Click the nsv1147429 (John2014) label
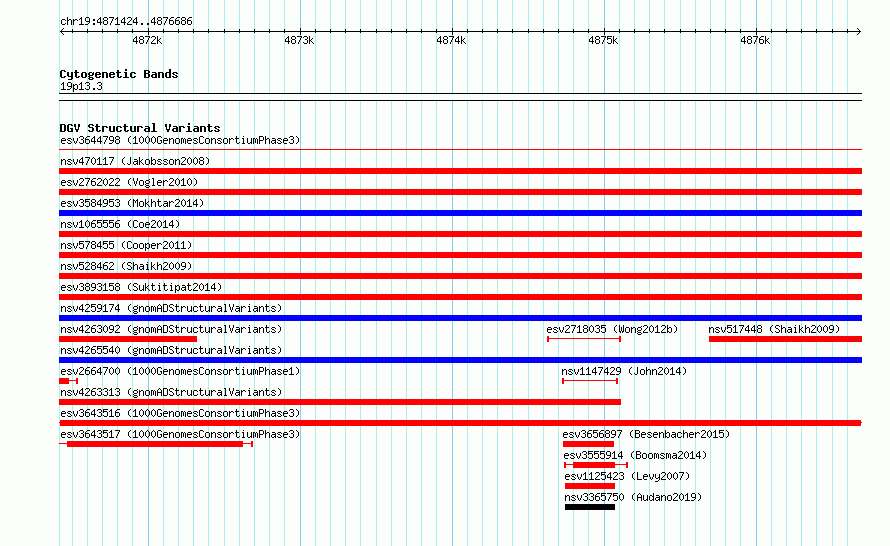 [x=624, y=371]
